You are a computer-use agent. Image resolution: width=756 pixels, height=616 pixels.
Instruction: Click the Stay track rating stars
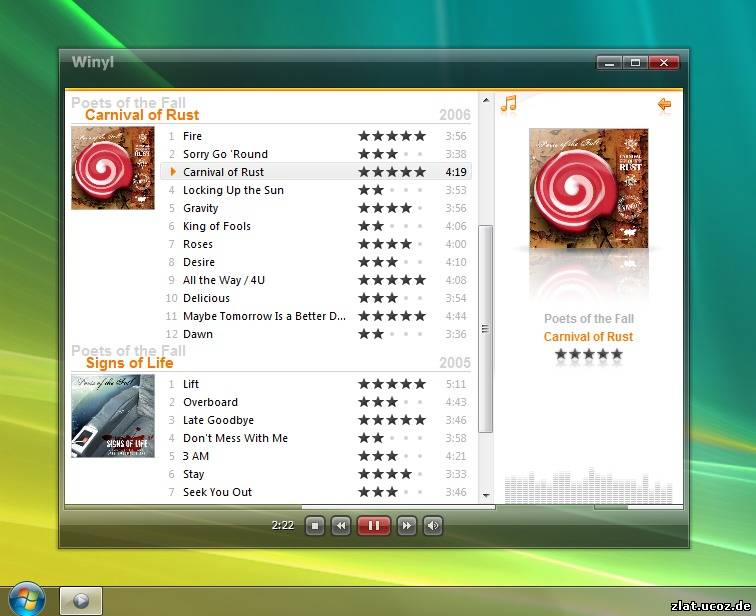click(392, 474)
